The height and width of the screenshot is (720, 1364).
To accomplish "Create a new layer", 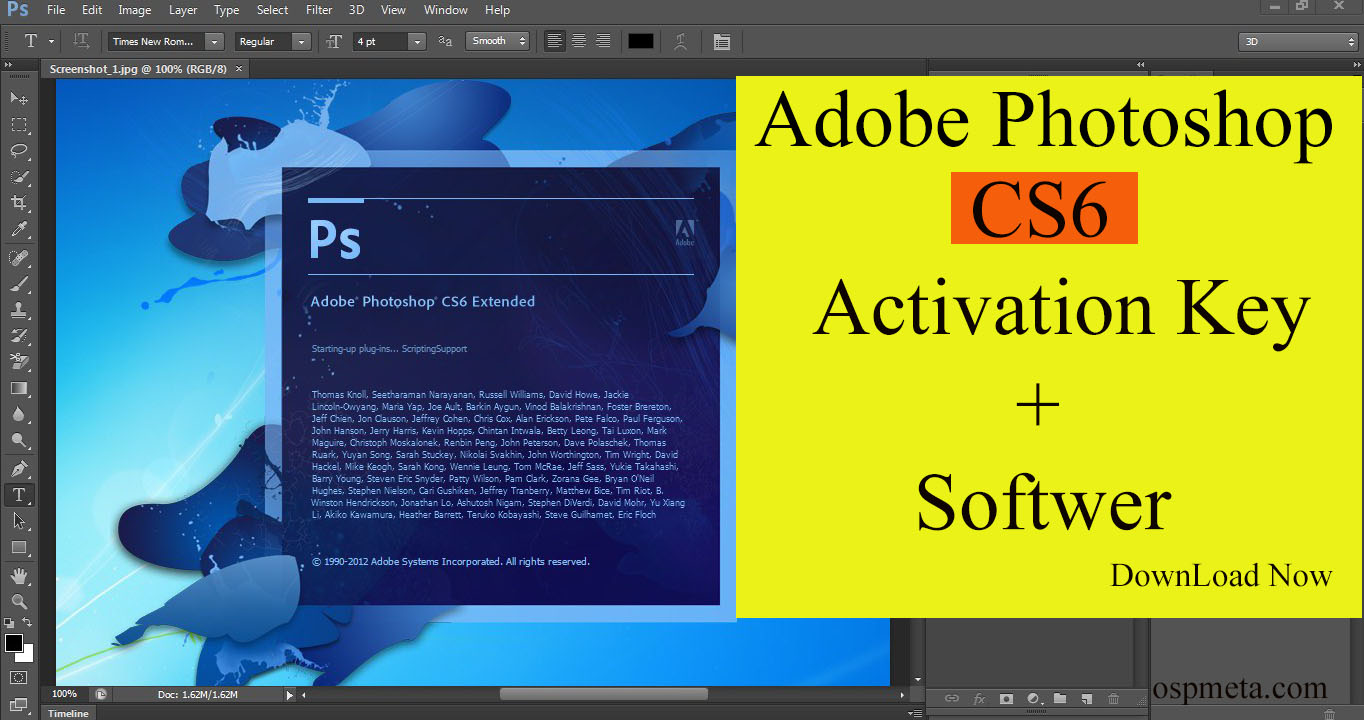I will (x=1087, y=698).
